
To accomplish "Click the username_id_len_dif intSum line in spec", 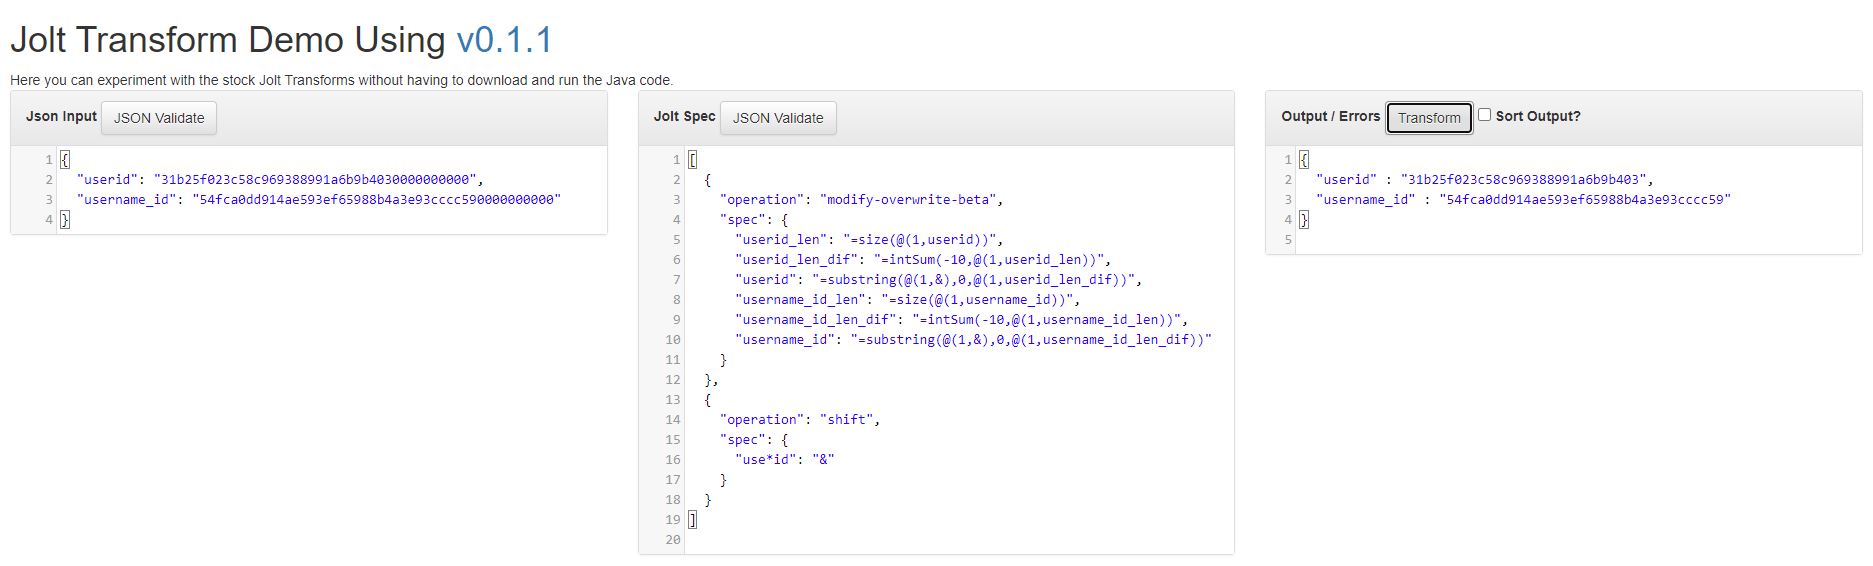I will click(961, 320).
